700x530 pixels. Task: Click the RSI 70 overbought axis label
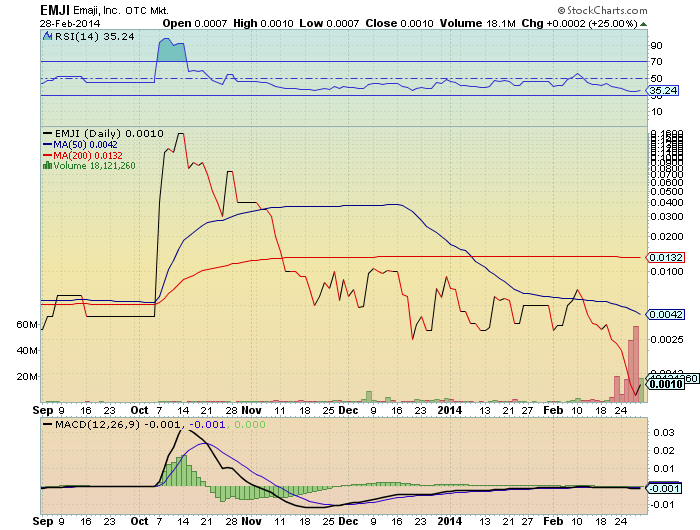coord(656,62)
